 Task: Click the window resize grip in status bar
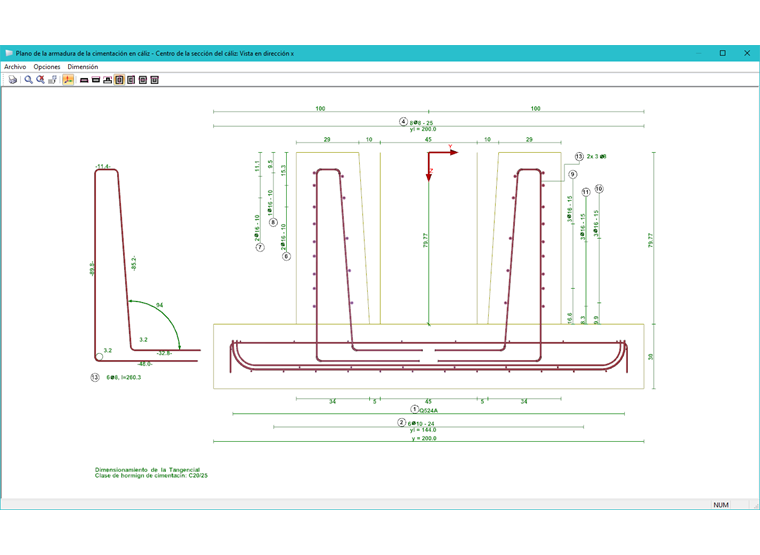click(x=756, y=505)
